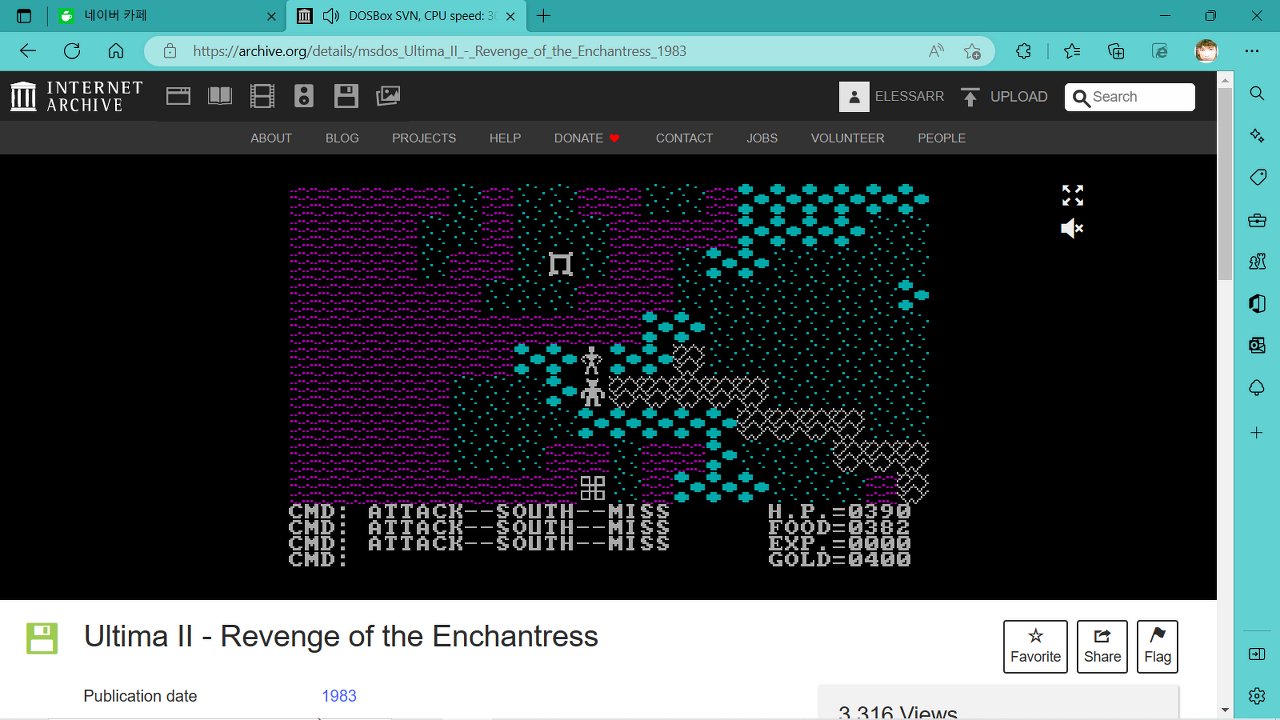Open the ELESSARR user account menu

[x=891, y=96]
